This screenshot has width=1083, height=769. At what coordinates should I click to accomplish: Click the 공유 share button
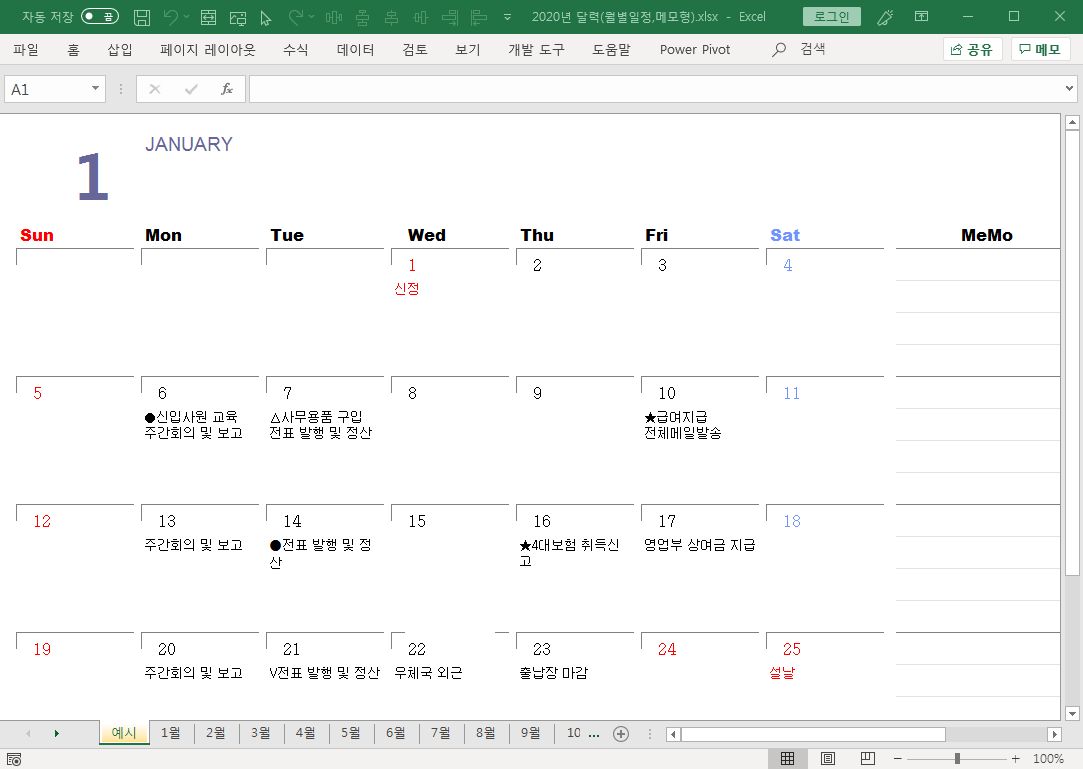972,49
